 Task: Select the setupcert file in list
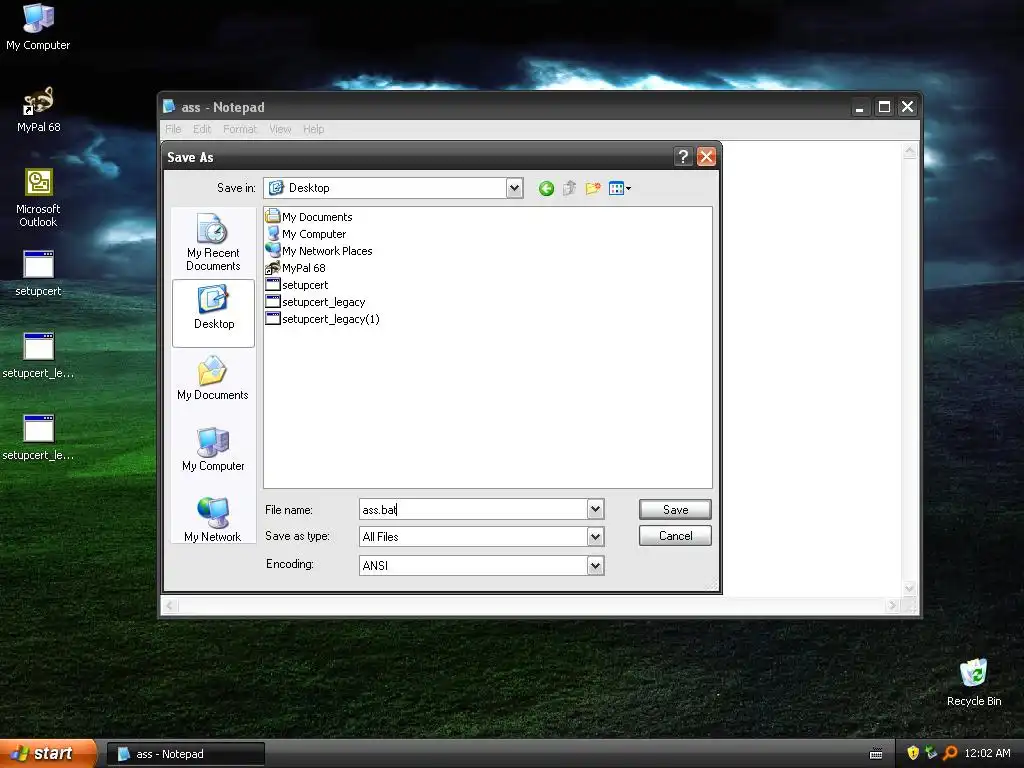pyautogui.click(x=297, y=285)
